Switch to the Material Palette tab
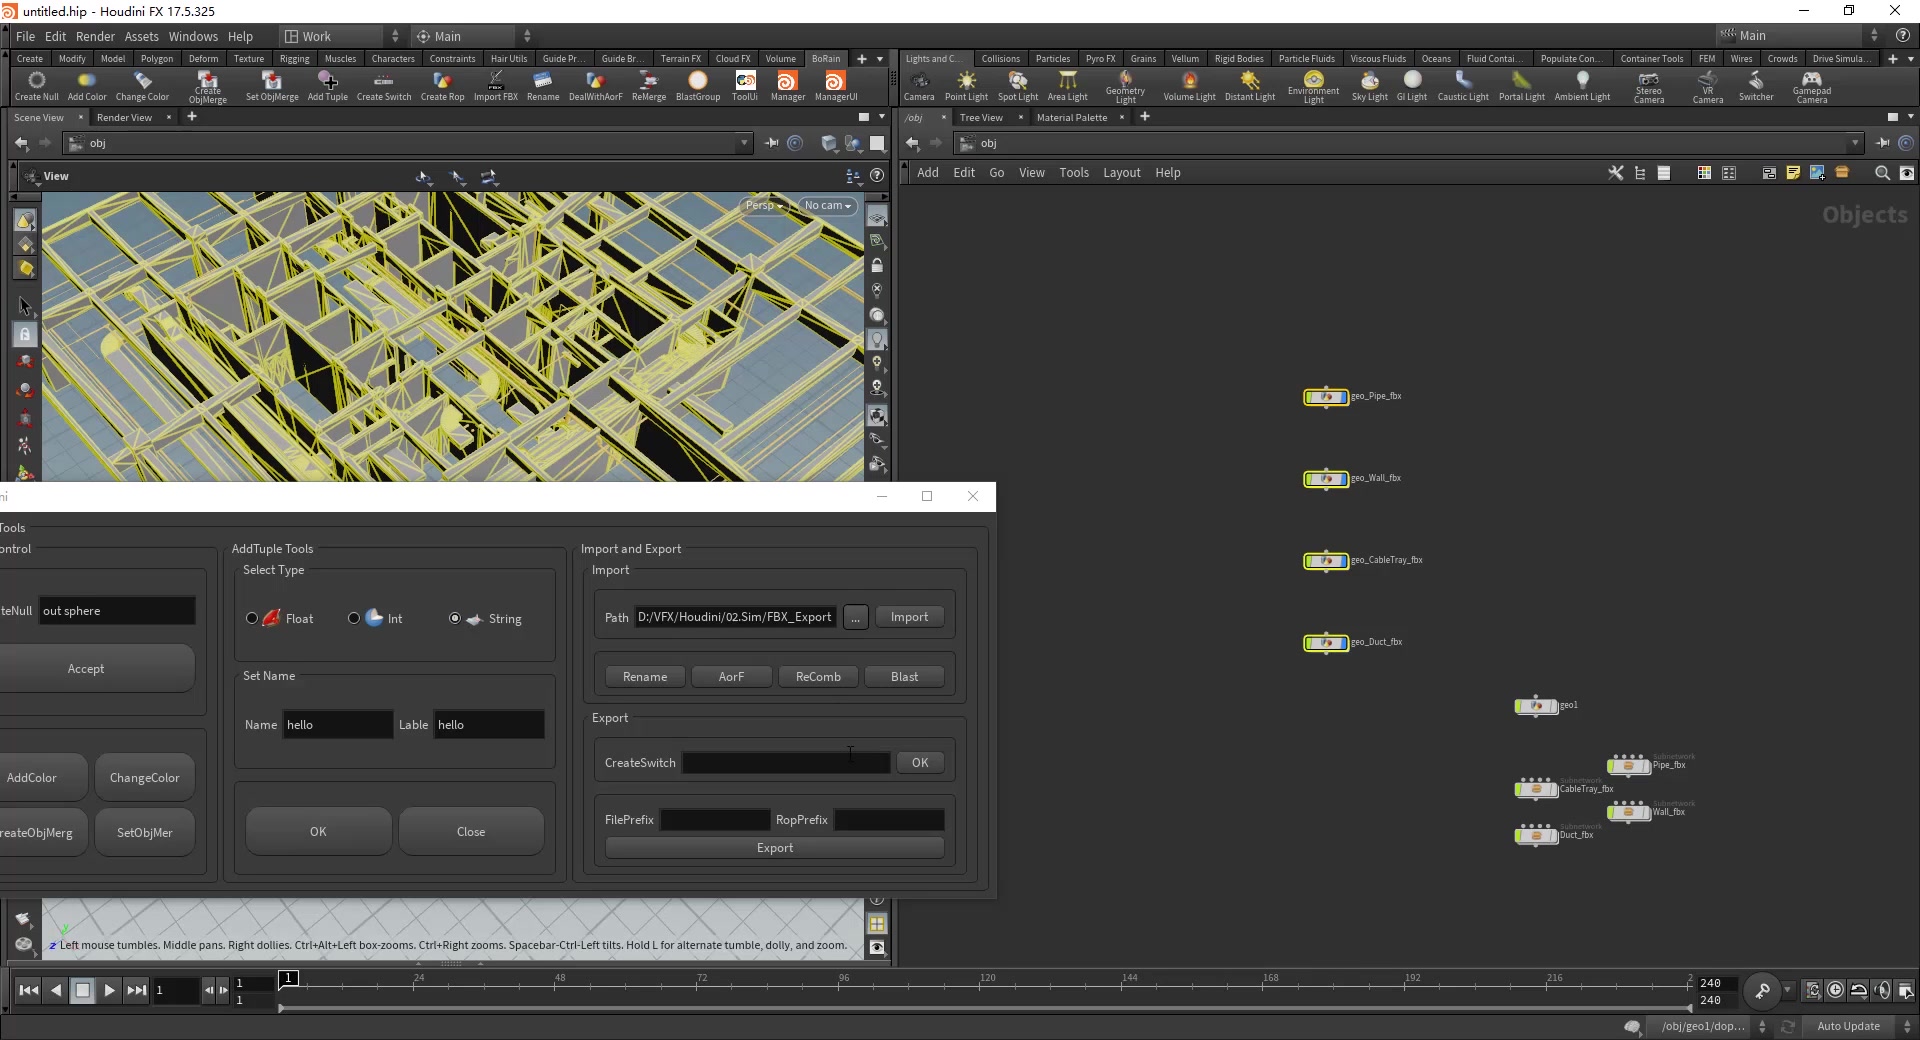The image size is (1920, 1040). click(x=1071, y=118)
